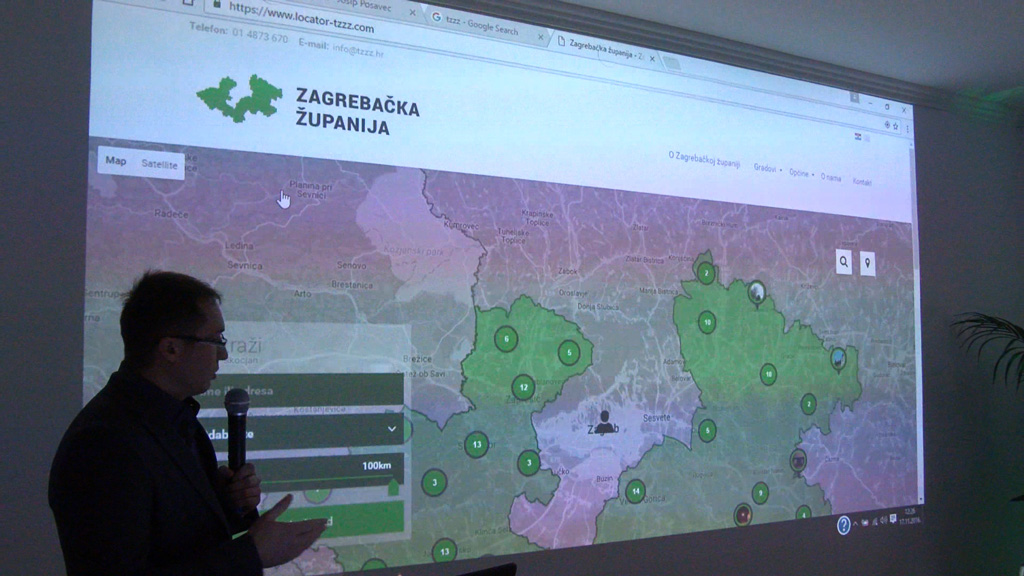This screenshot has width=1024, height=576.
Task: Click the Brežice label on the map
Action: pos(417,359)
